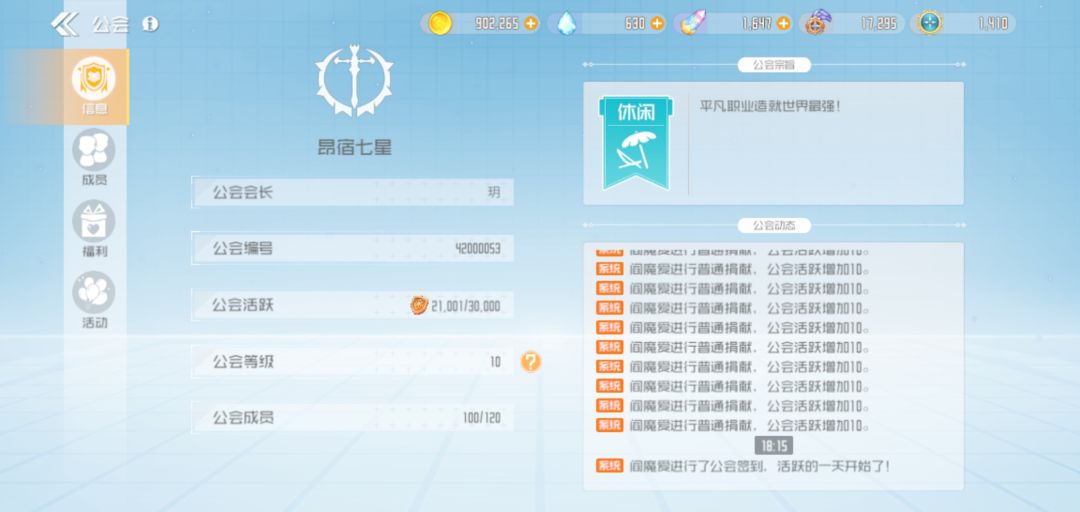
Task: Click the 休闲 casual guild banner
Action: click(636, 143)
